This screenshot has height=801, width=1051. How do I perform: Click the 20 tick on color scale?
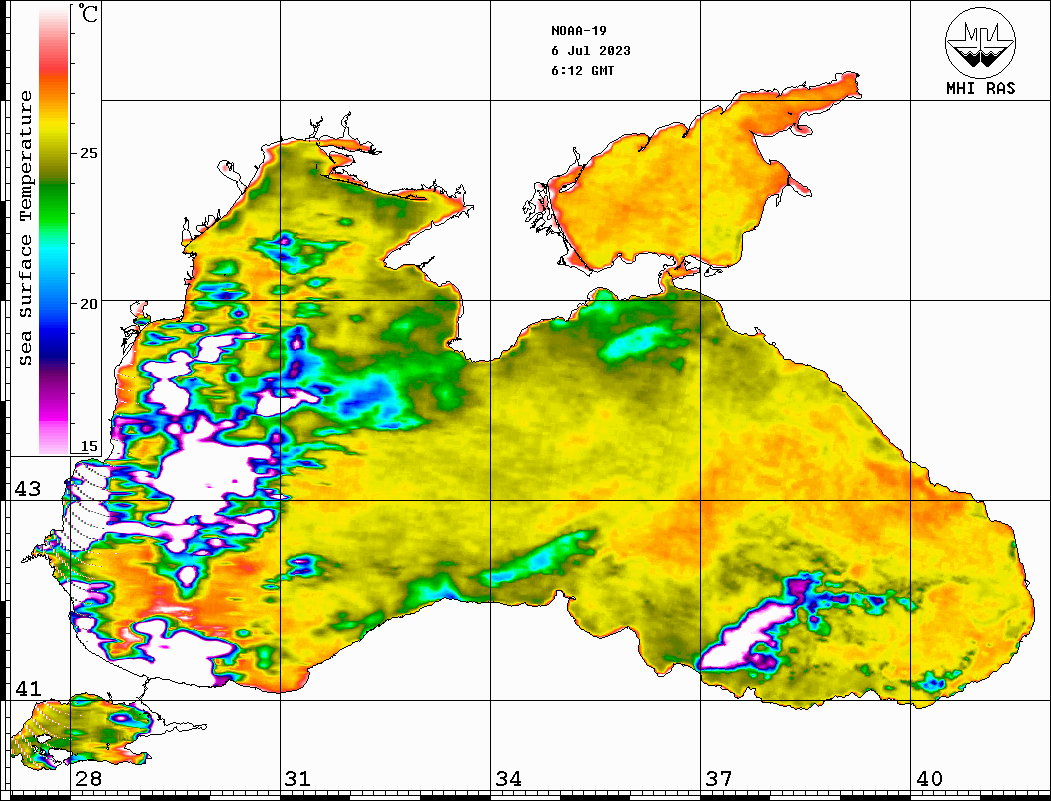pyautogui.click(x=88, y=304)
